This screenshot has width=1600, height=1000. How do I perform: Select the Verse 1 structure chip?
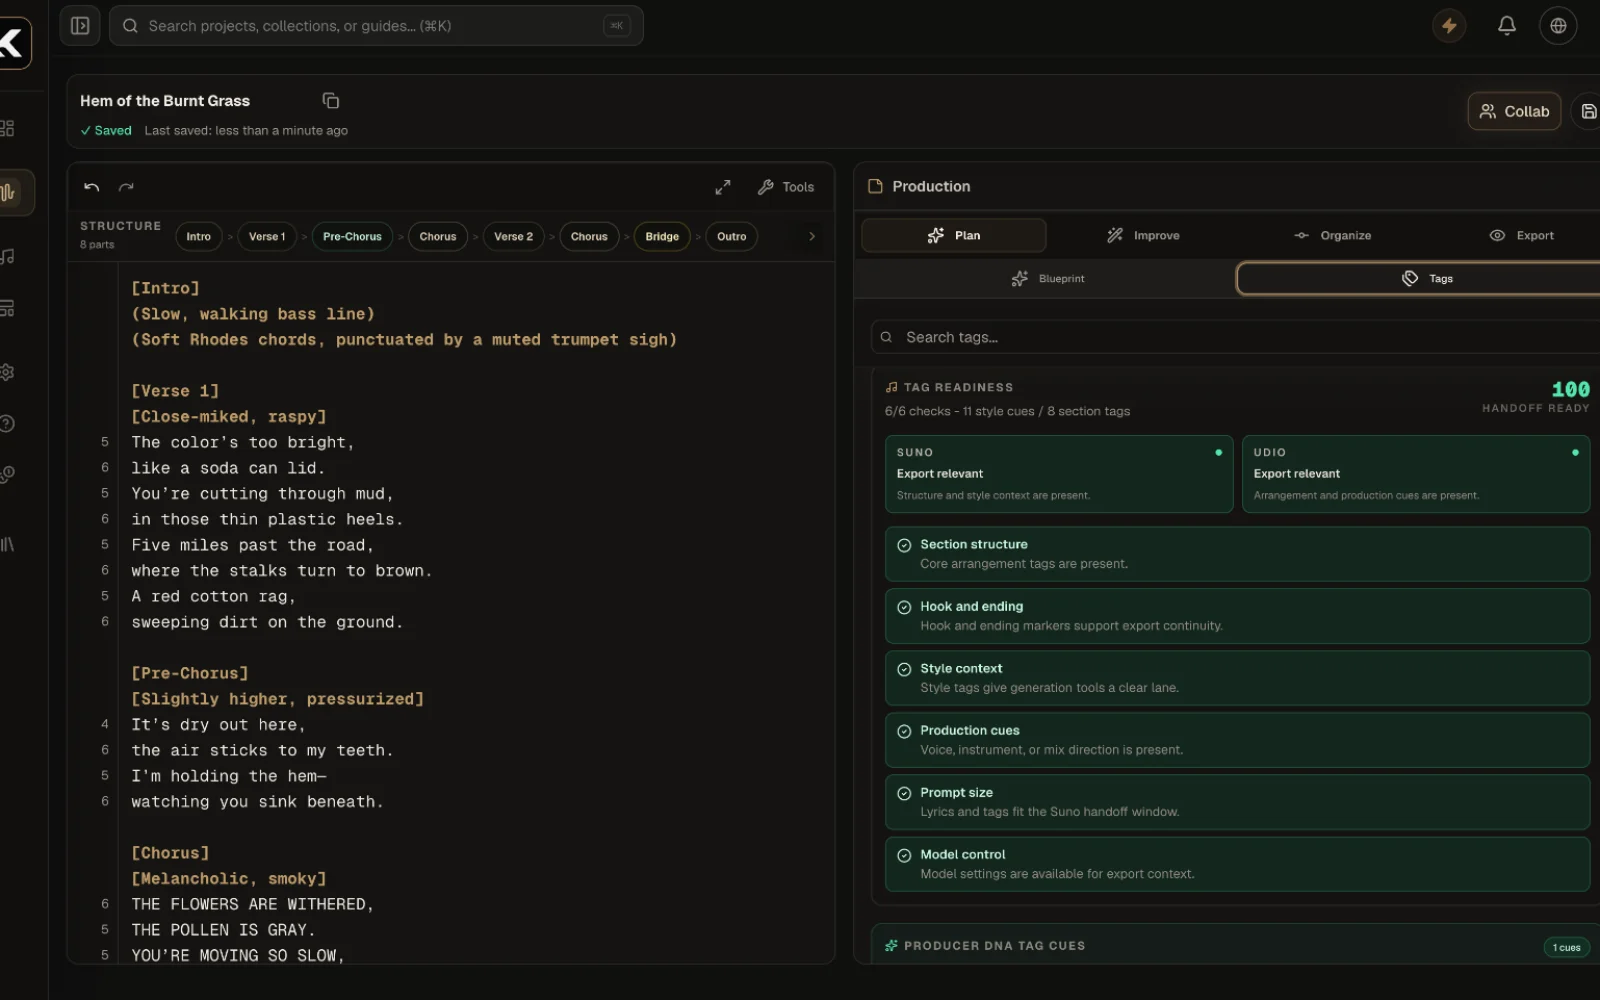267,237
